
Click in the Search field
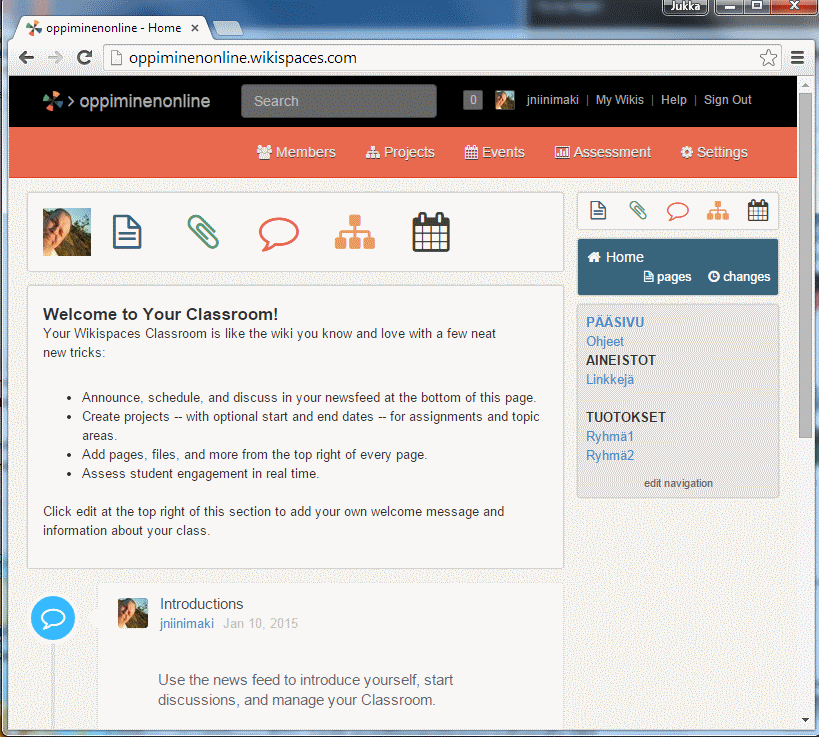click(339, 101)
